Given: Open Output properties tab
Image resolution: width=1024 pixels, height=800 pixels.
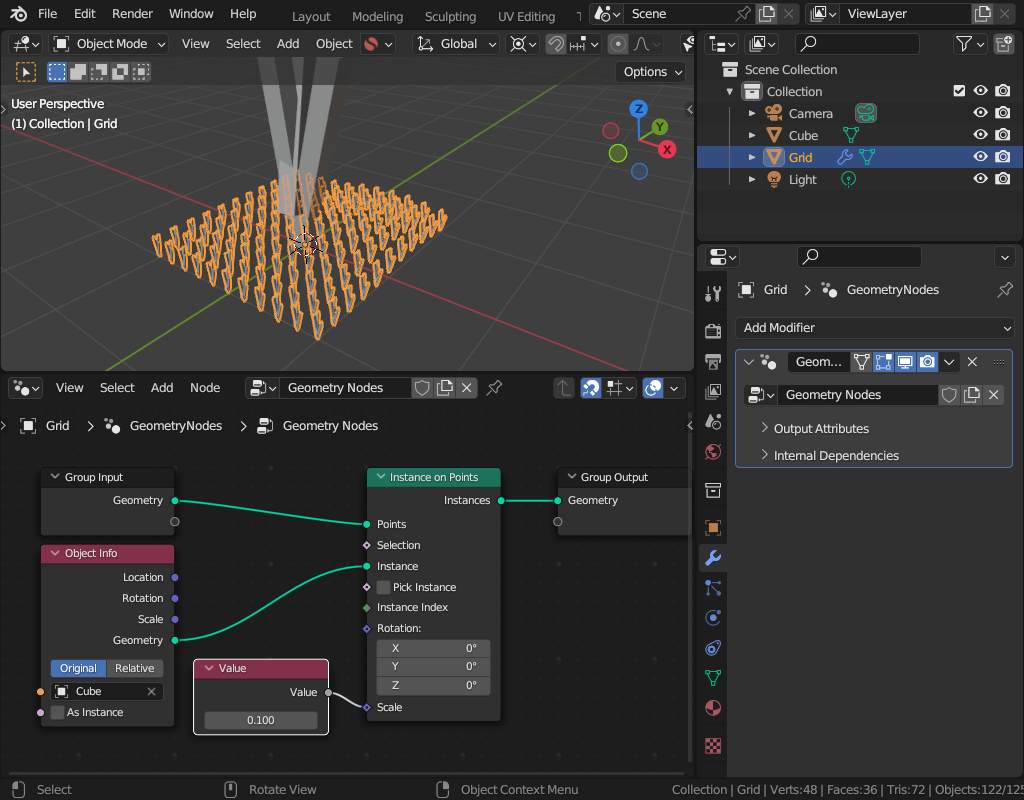Looking at the screenshot, I should coord(712,361).
